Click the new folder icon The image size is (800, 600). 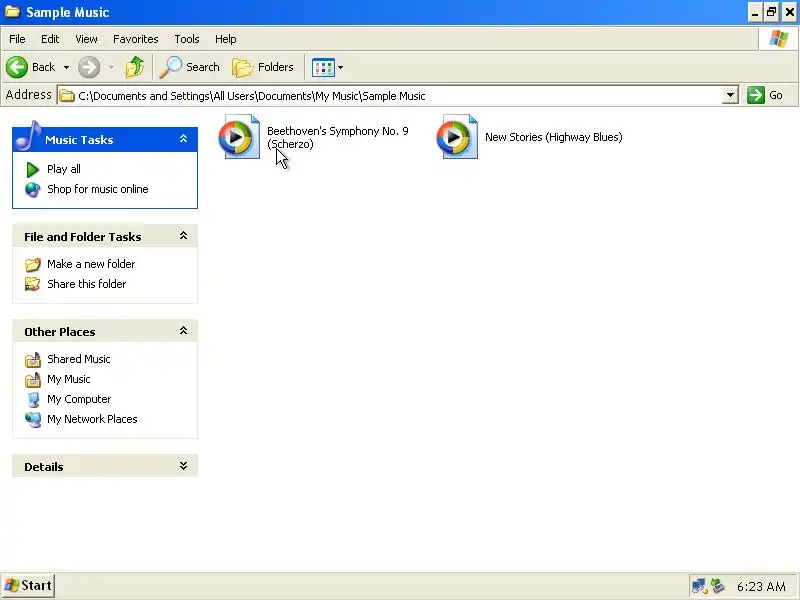[33, 264]
